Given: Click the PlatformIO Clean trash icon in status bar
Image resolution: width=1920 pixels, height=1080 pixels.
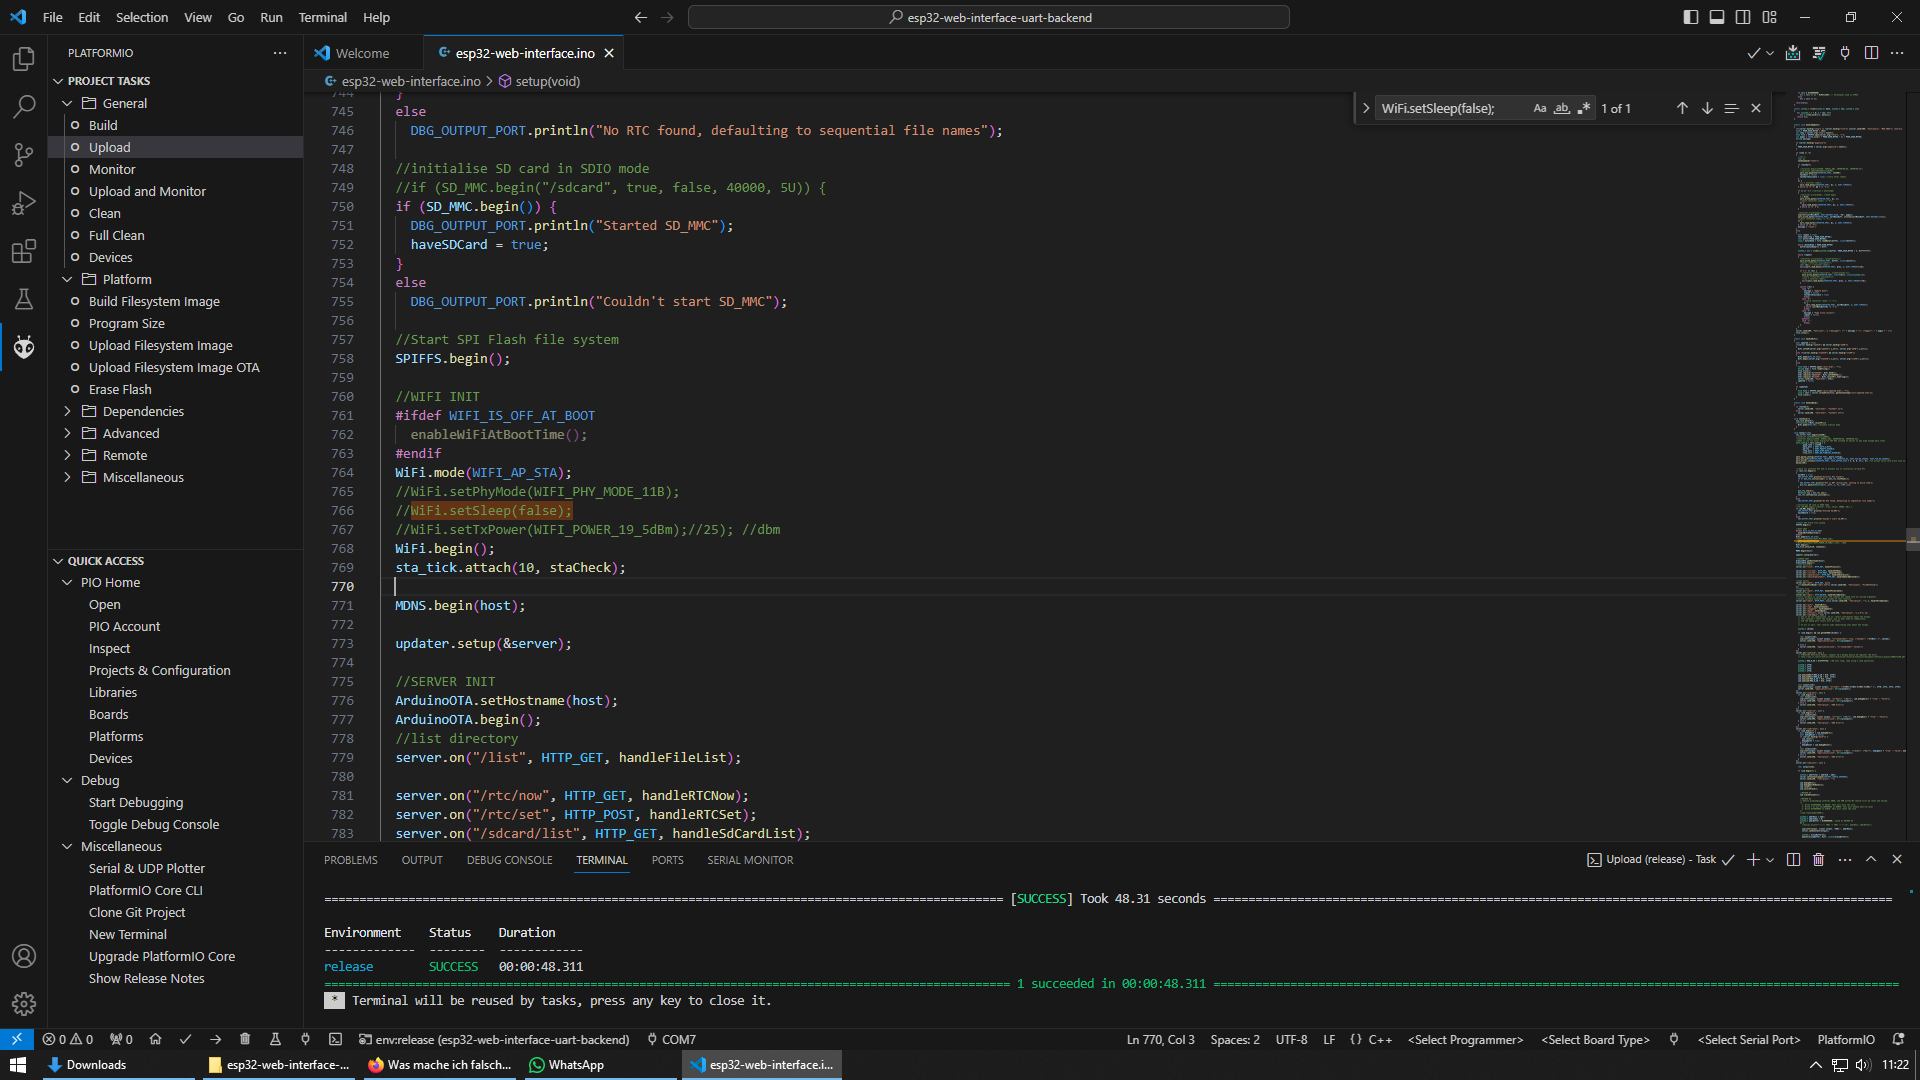Looking at the screenshot, I should (x=245, y=1039).
